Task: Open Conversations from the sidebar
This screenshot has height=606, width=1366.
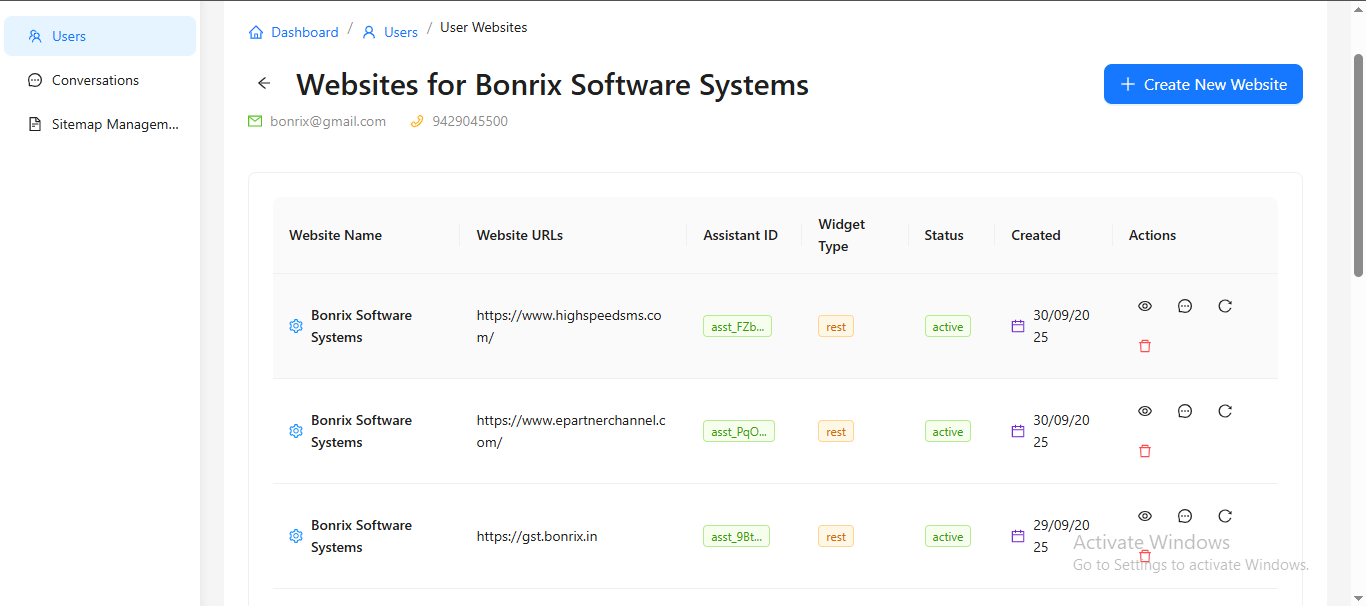Action: [x=95, y=80]
